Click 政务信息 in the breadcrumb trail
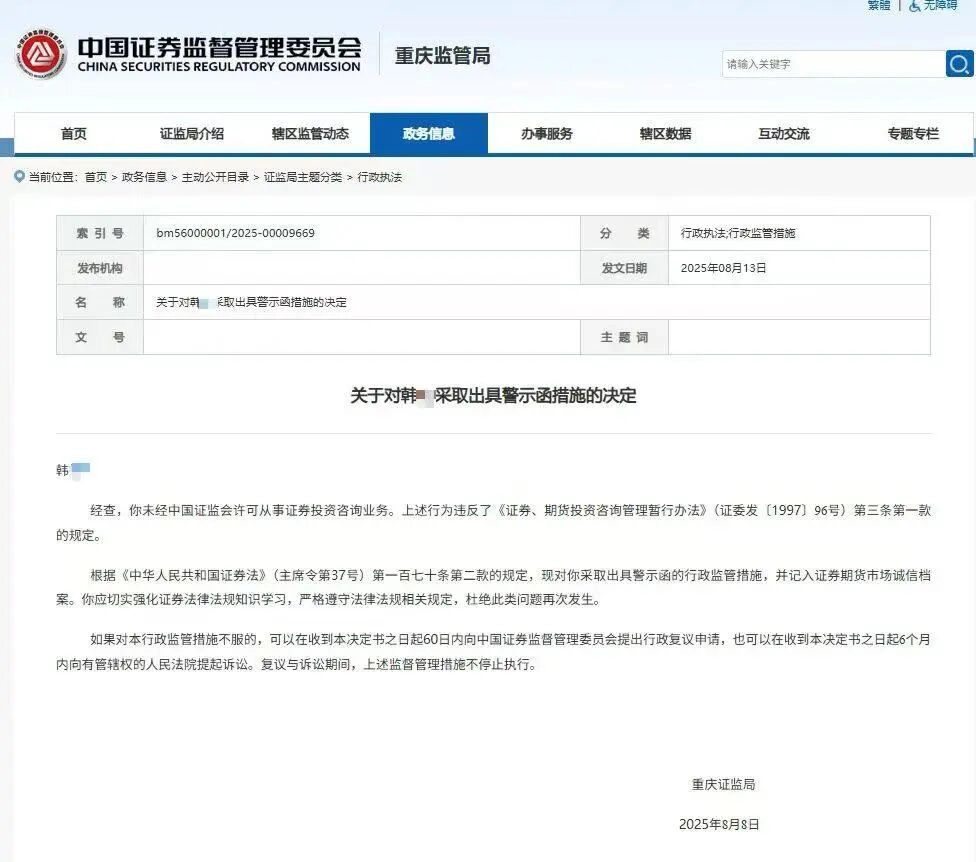This screenshot has height=862, width=976. point(144,177)
